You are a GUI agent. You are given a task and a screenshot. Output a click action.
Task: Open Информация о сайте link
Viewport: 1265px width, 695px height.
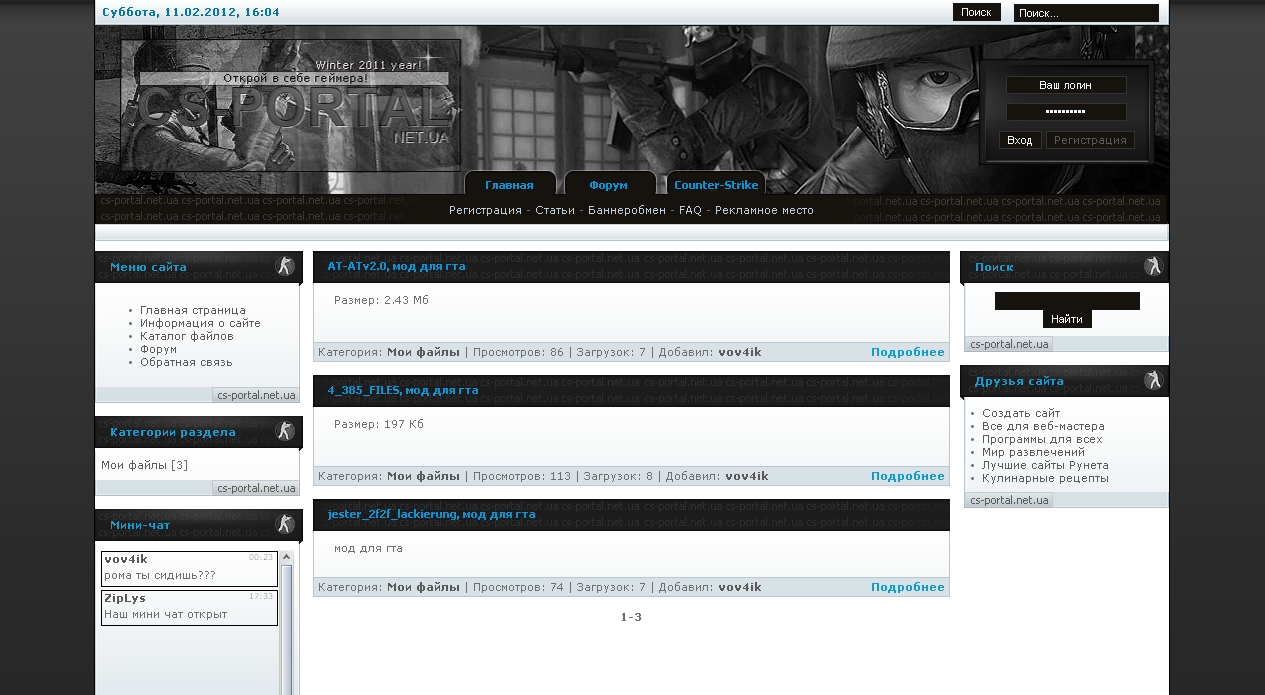point(200,323)
